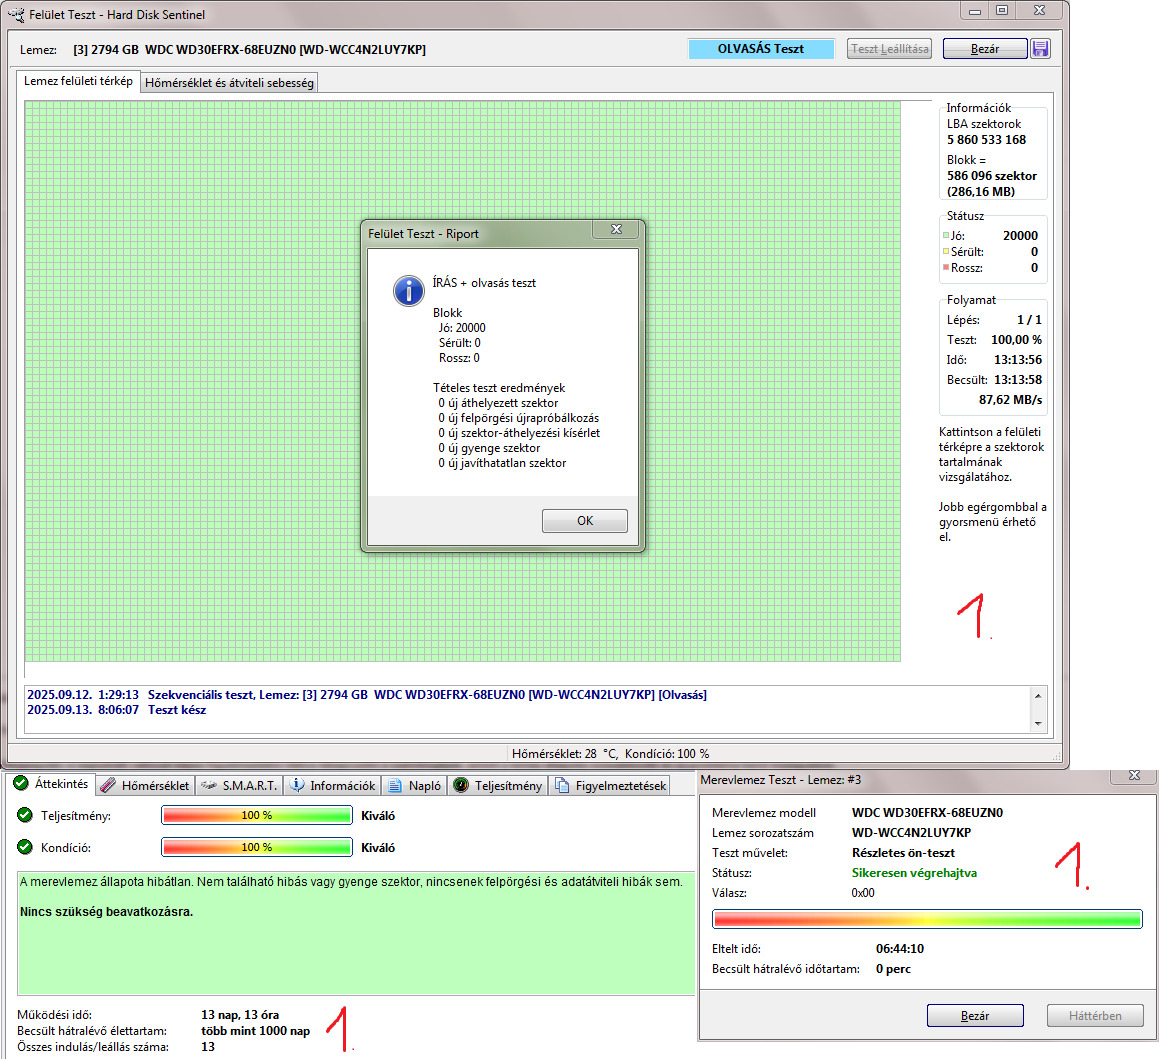Image resolution: width=1159 pixels, height=1059 pixels.
Task: Click the Működési idő value 13 nap, 13 óra
Action: (240, 1015)
